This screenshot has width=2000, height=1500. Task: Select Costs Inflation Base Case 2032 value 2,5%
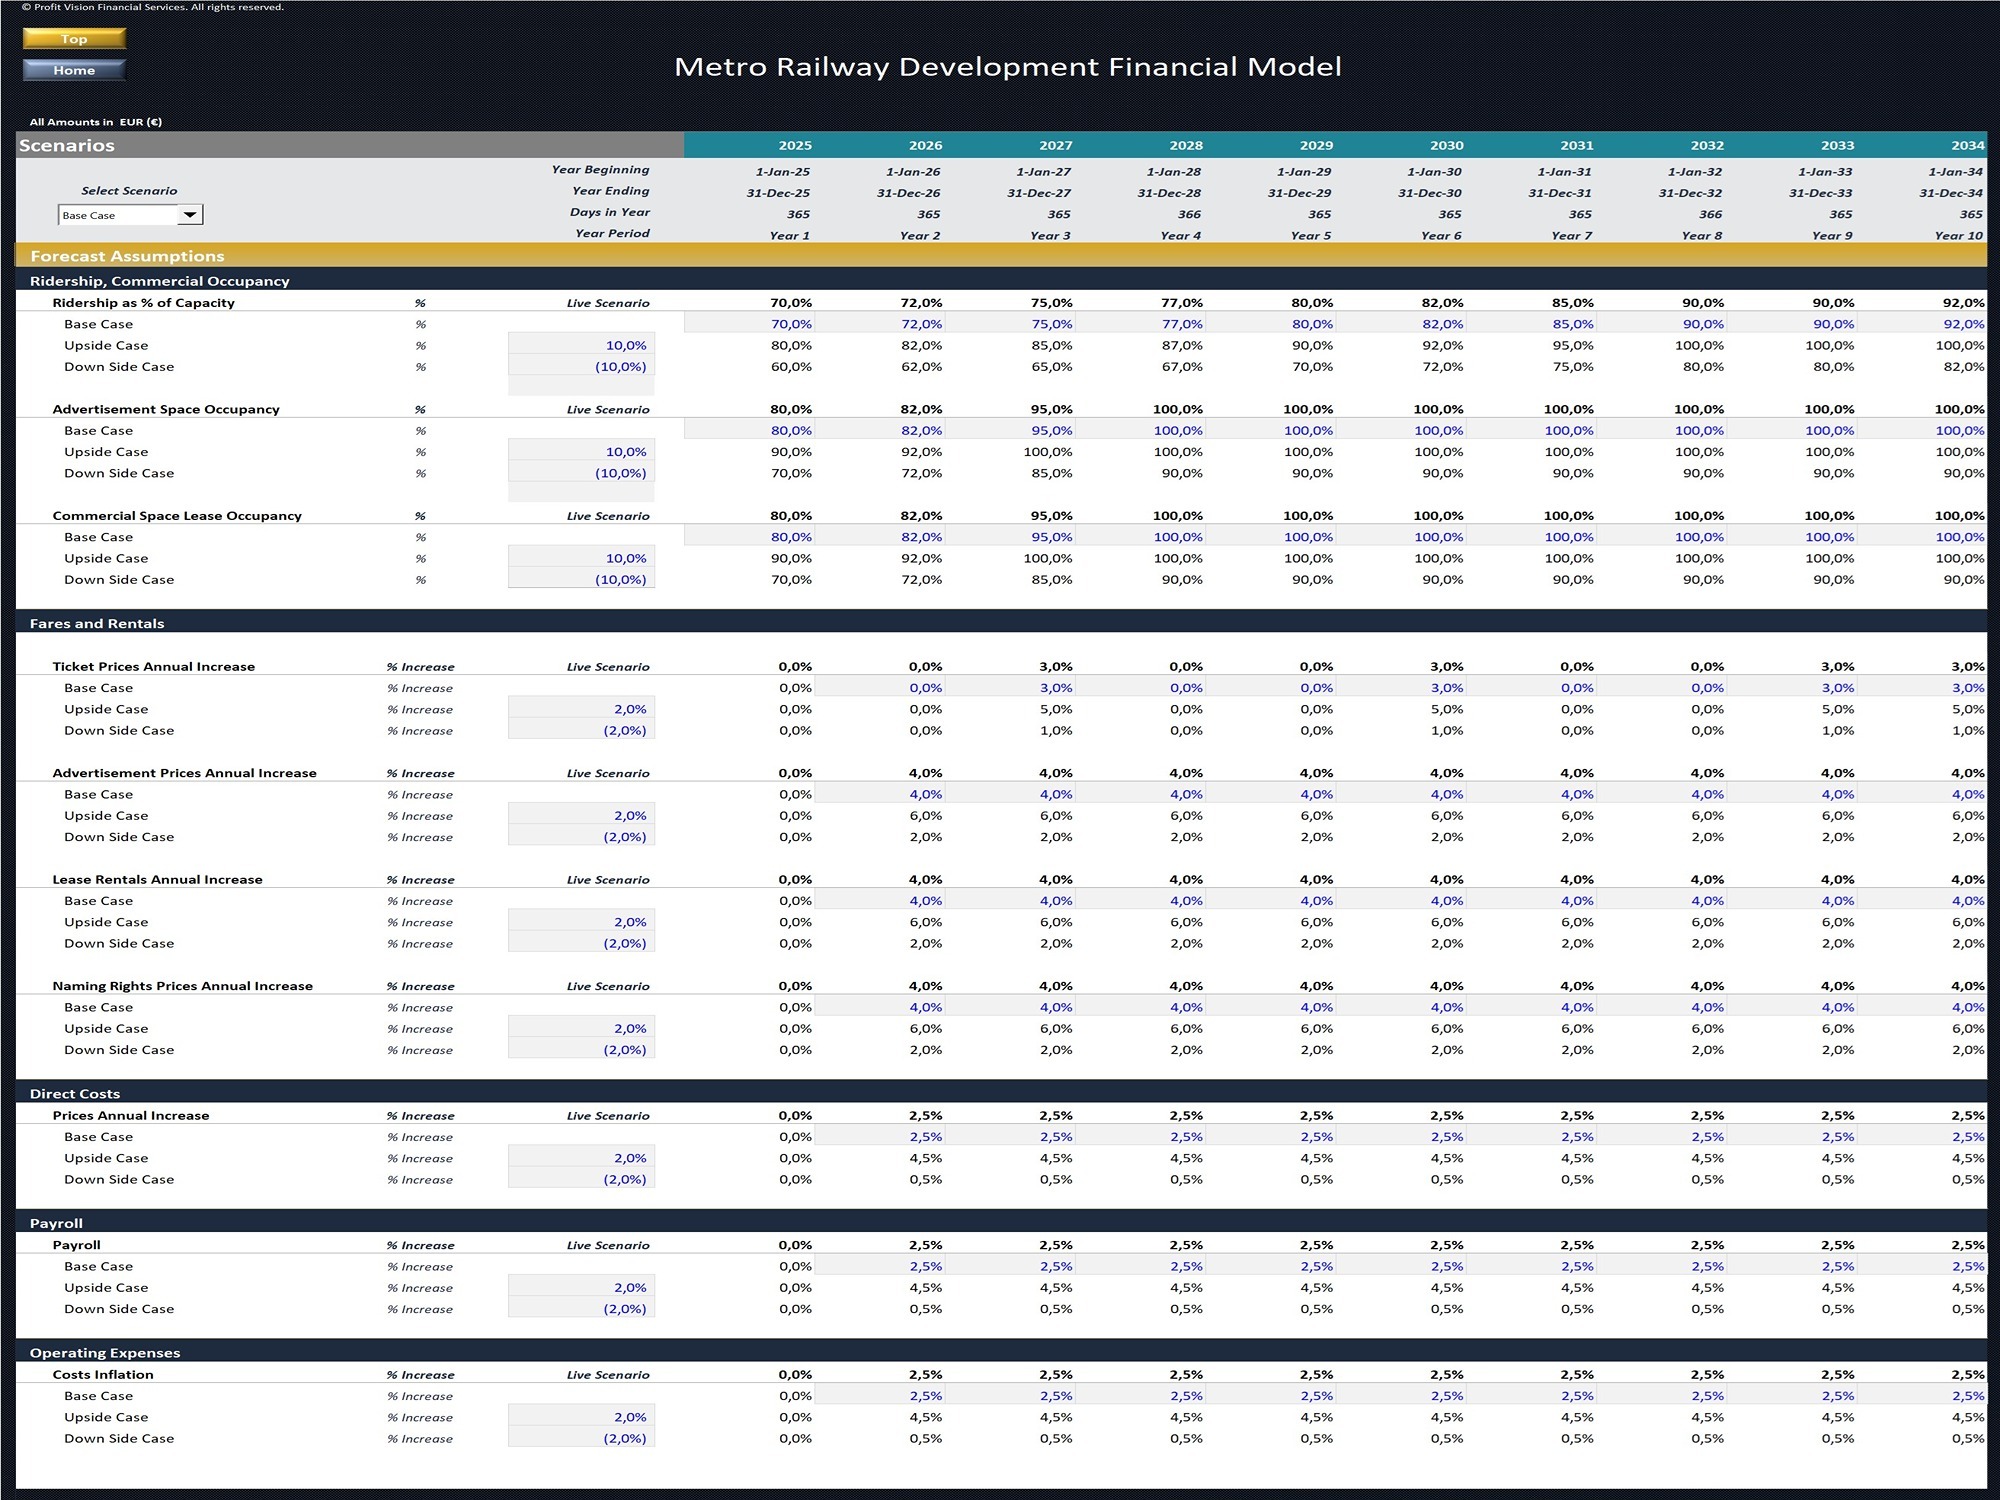coord(1661,1396)
